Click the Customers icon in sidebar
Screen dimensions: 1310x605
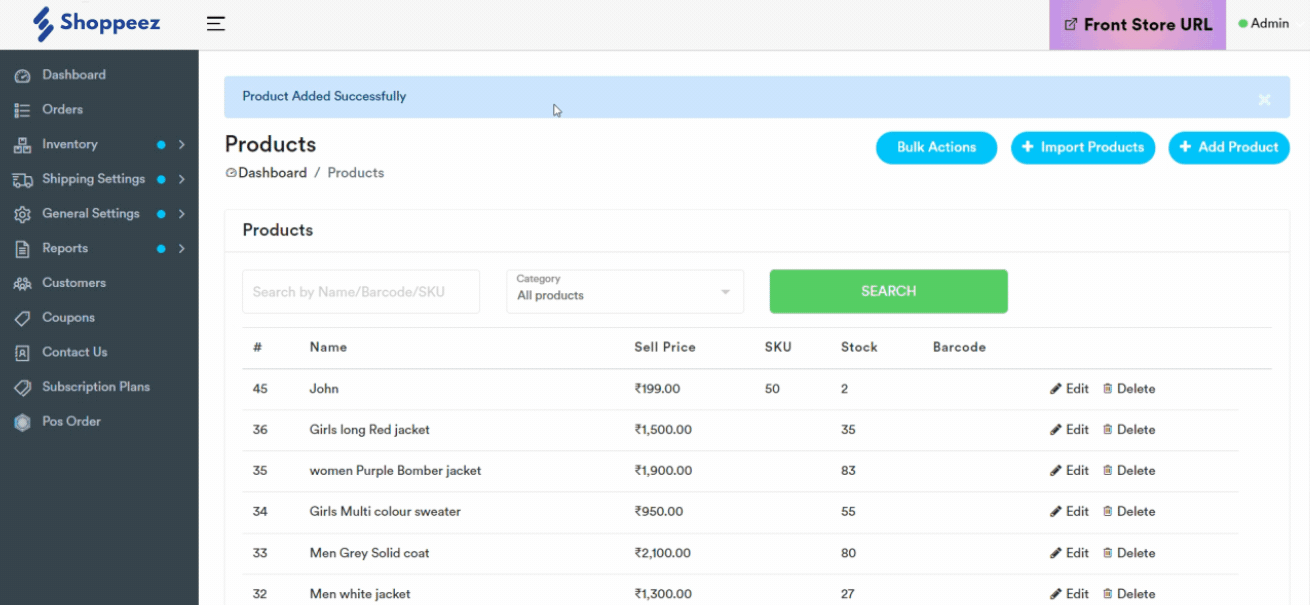pyautogui.click(x=22, y=284)
